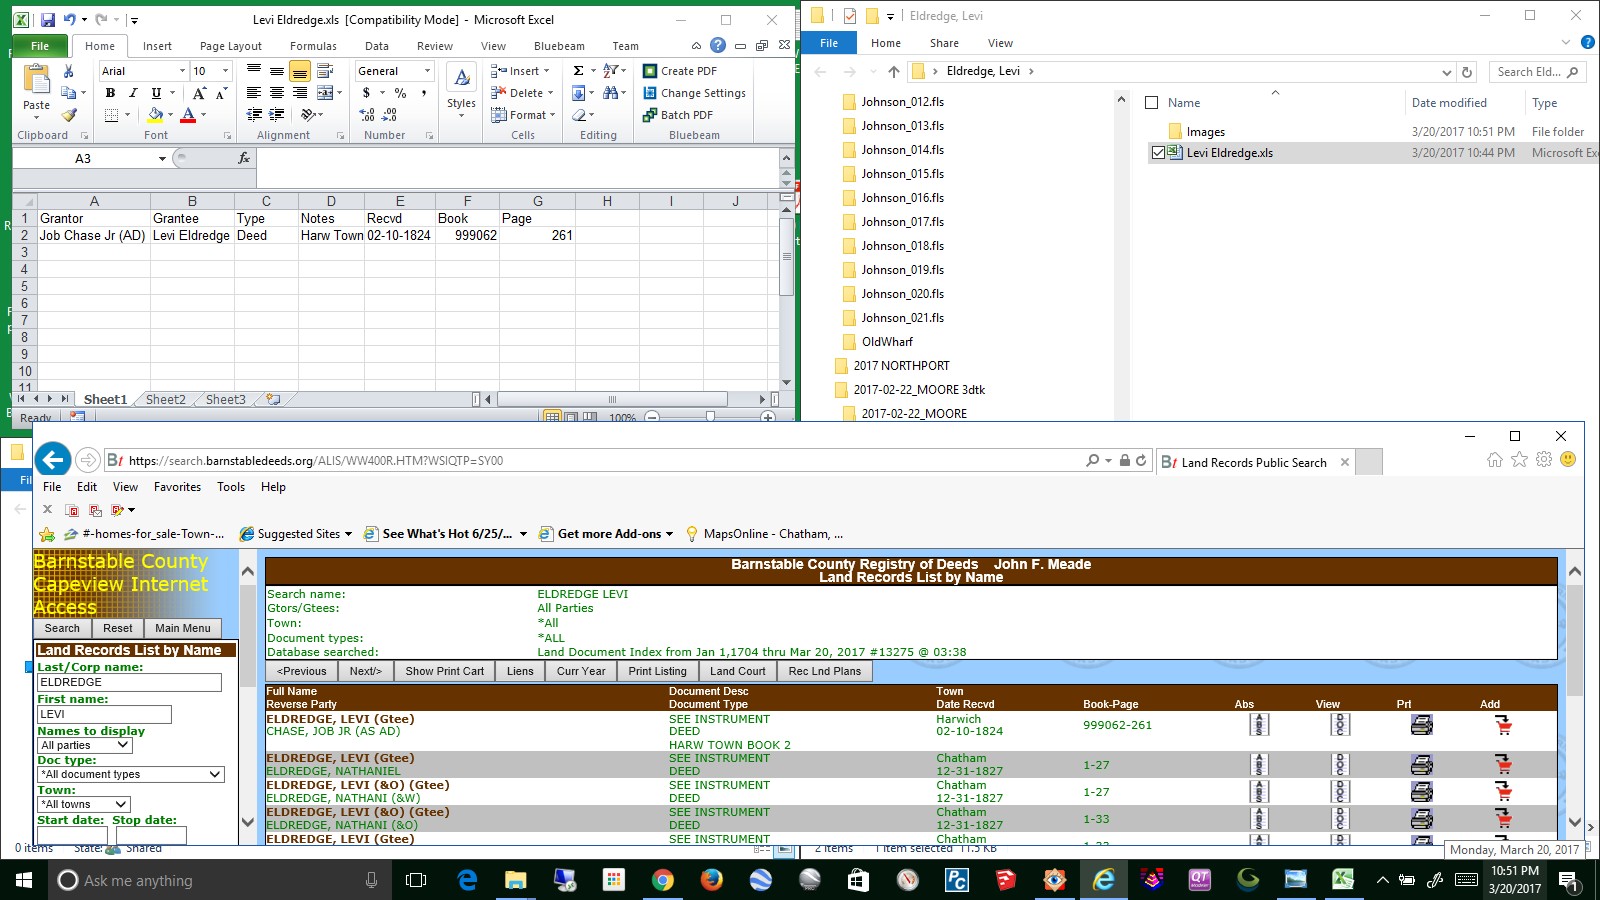This screenshot has height=900, width=1600.
Task: Activate the Format Painter
Action: click(x=69, y=115)
